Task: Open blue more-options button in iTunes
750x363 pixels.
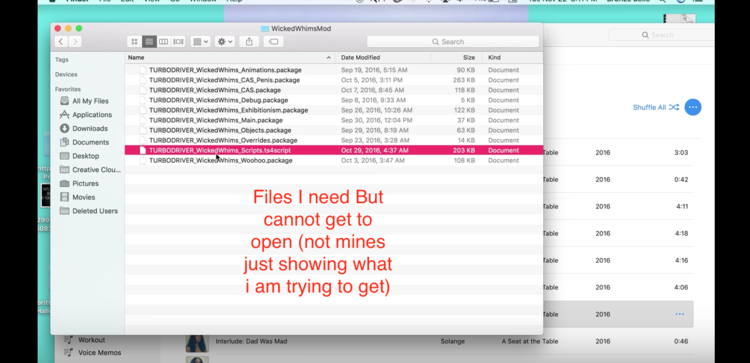Action: tap(693, 107)
